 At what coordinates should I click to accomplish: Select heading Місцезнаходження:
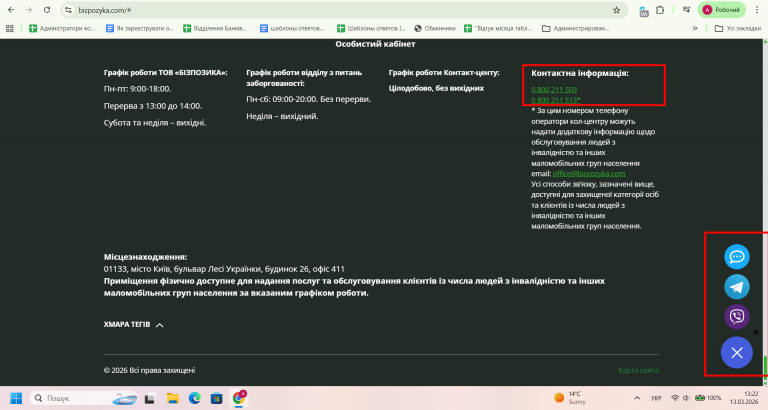(x=145, y=257)
